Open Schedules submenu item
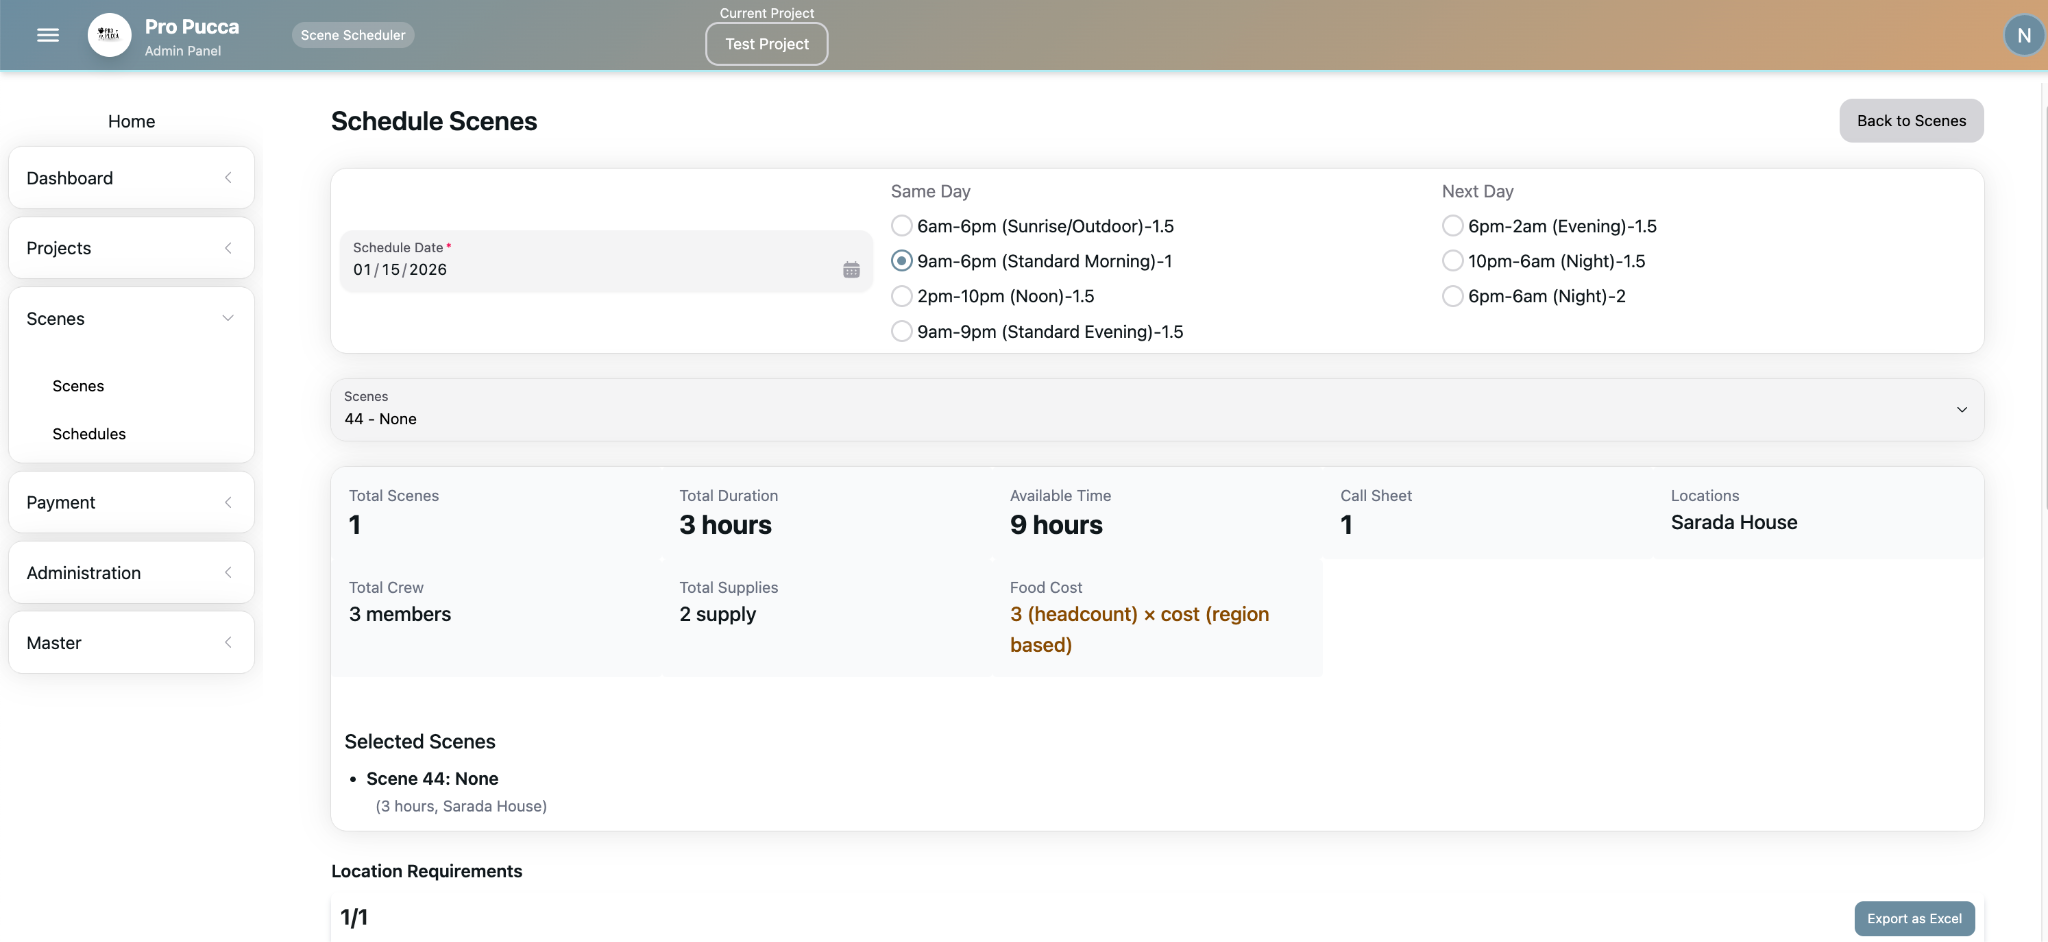The image size is (2048, 942). click(89, 434)
